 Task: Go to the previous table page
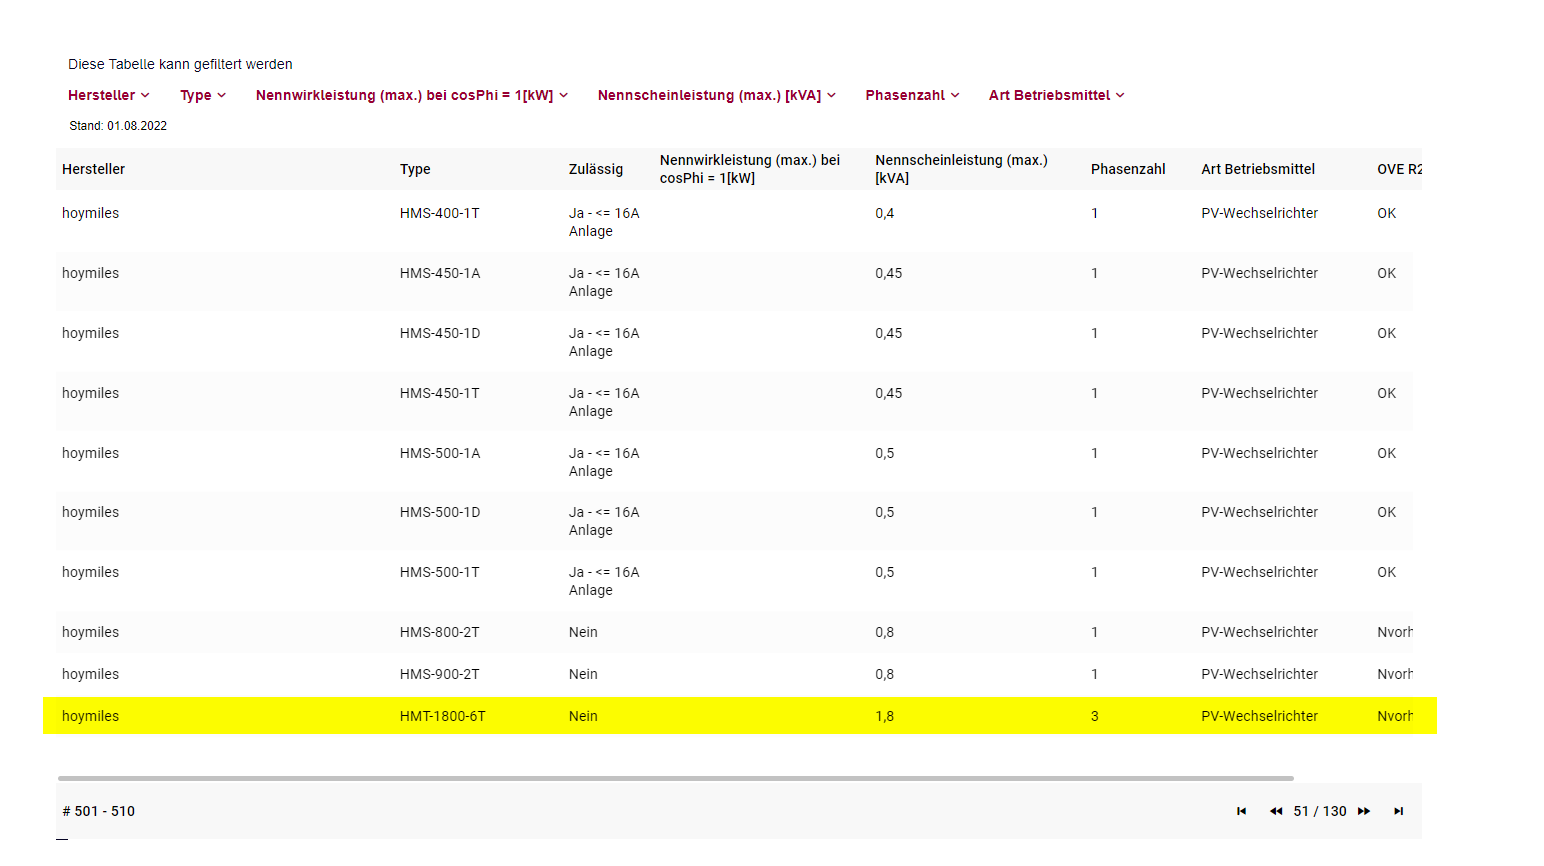click(1276, 811)
